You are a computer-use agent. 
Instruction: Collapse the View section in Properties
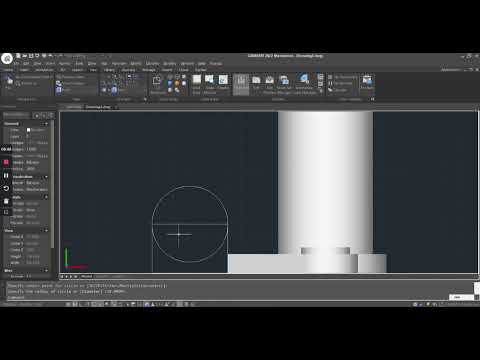coord(46,230)
